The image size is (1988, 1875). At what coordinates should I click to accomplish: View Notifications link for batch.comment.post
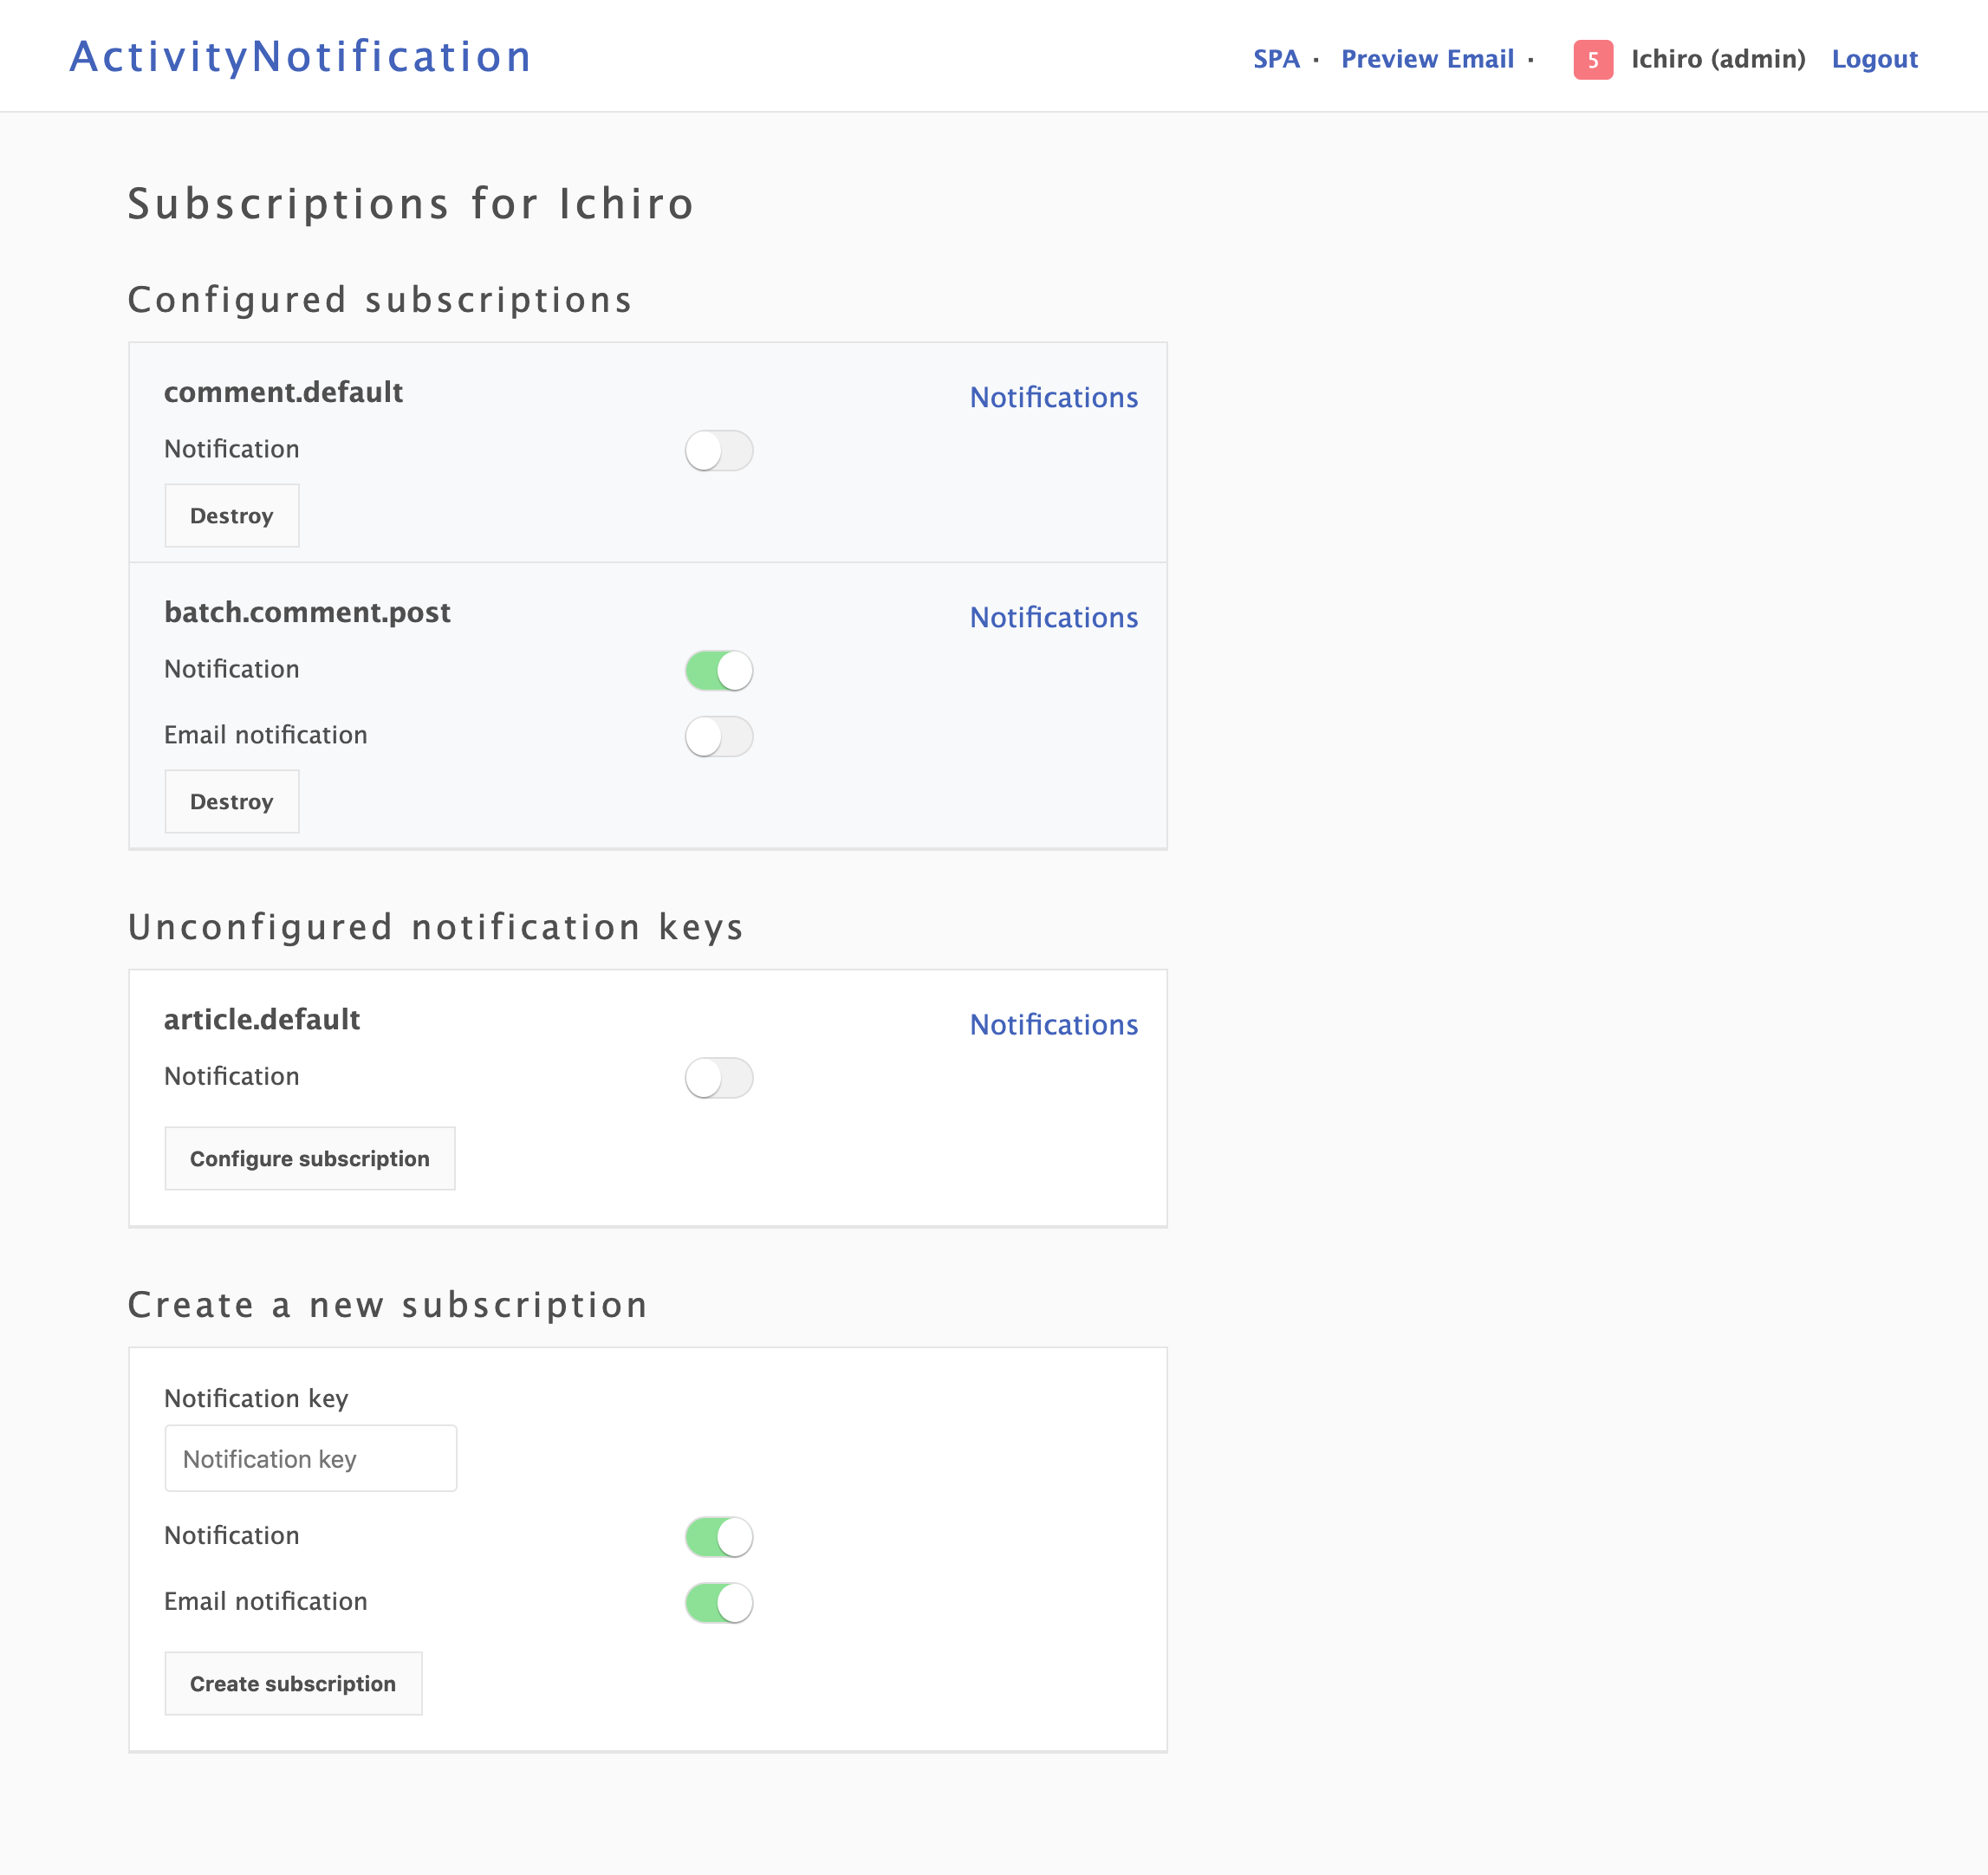click(1053, 618)
